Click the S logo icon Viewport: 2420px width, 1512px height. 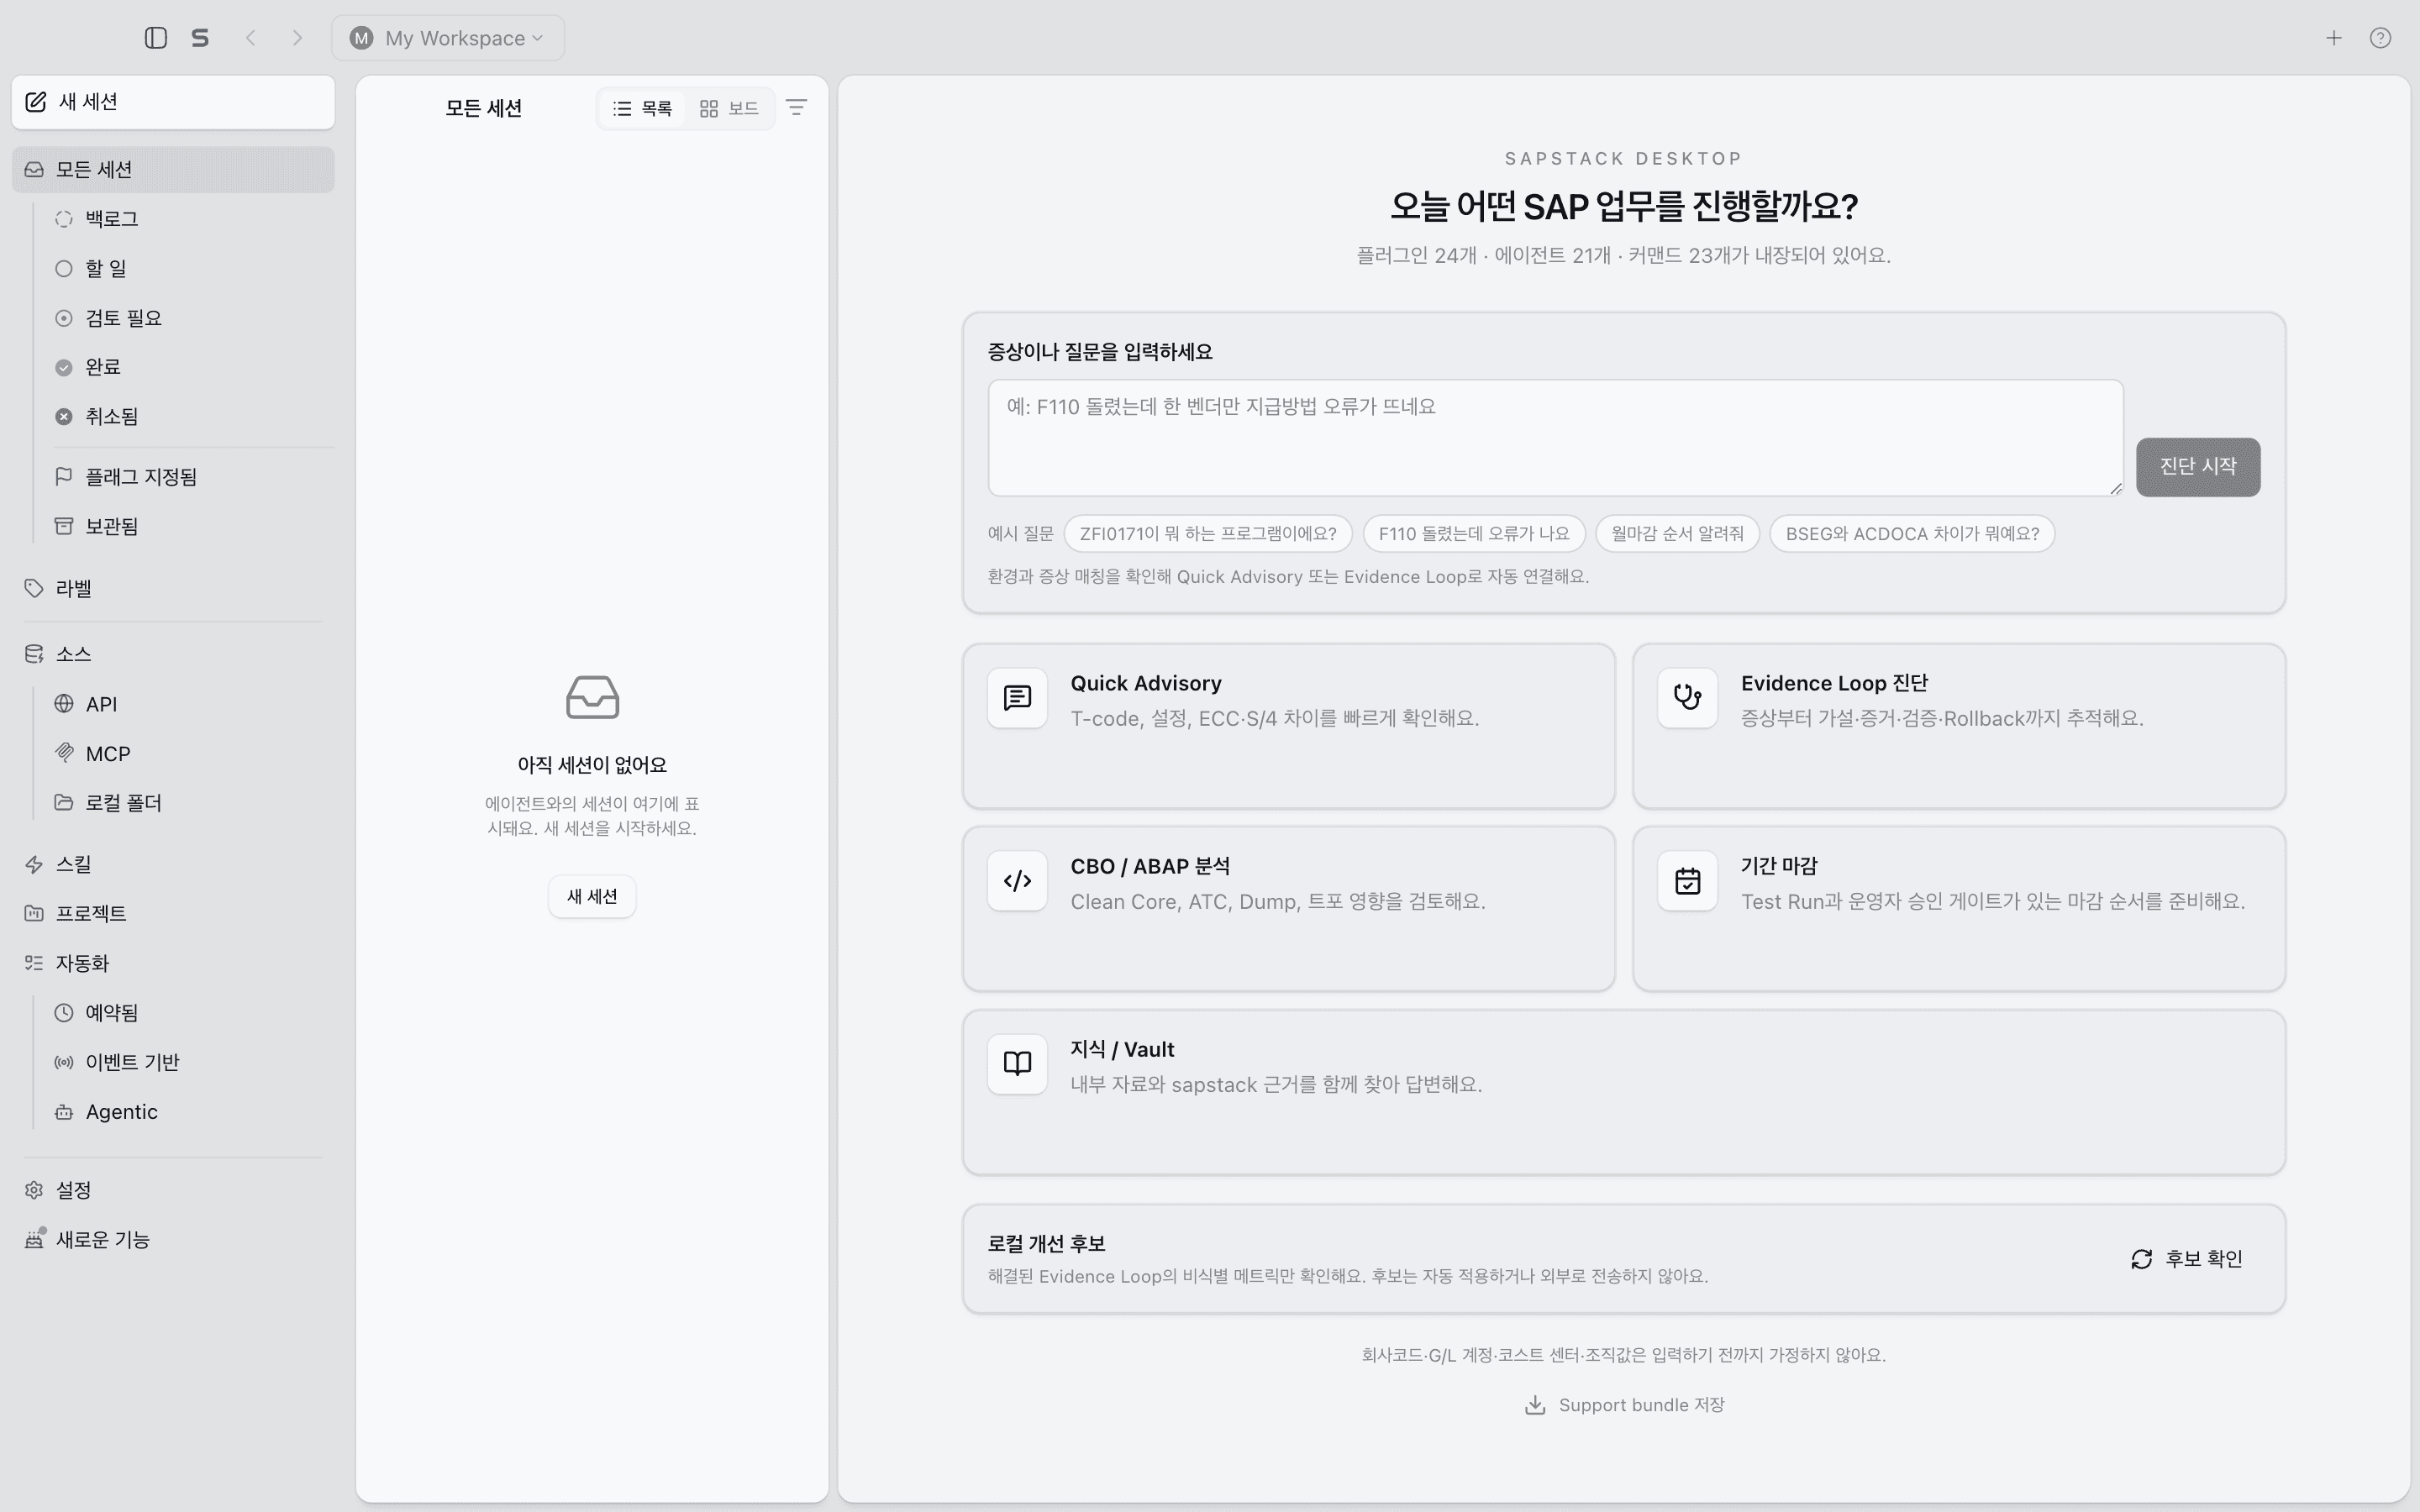coord(200,38)
